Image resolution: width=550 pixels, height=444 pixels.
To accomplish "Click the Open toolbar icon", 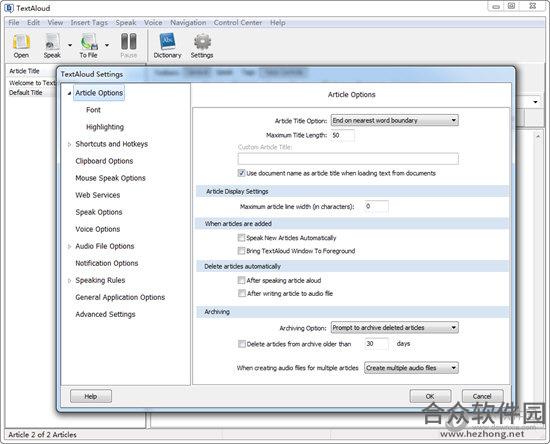I will point(21,46).
